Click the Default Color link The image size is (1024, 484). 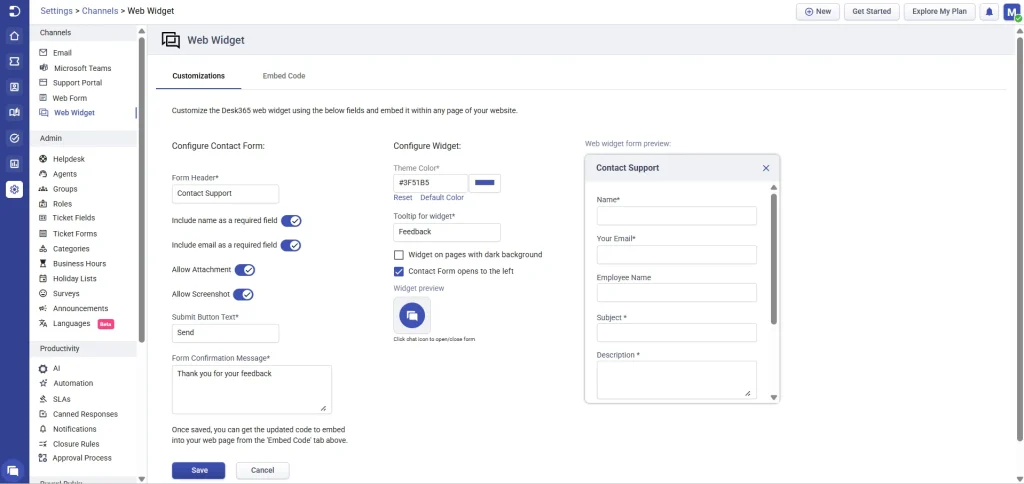pos(441,198)
